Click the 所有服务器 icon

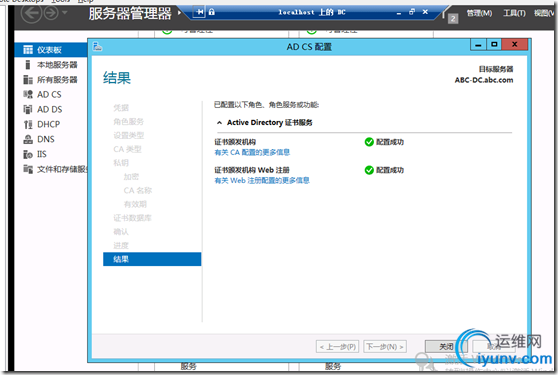tap(28, 79)
